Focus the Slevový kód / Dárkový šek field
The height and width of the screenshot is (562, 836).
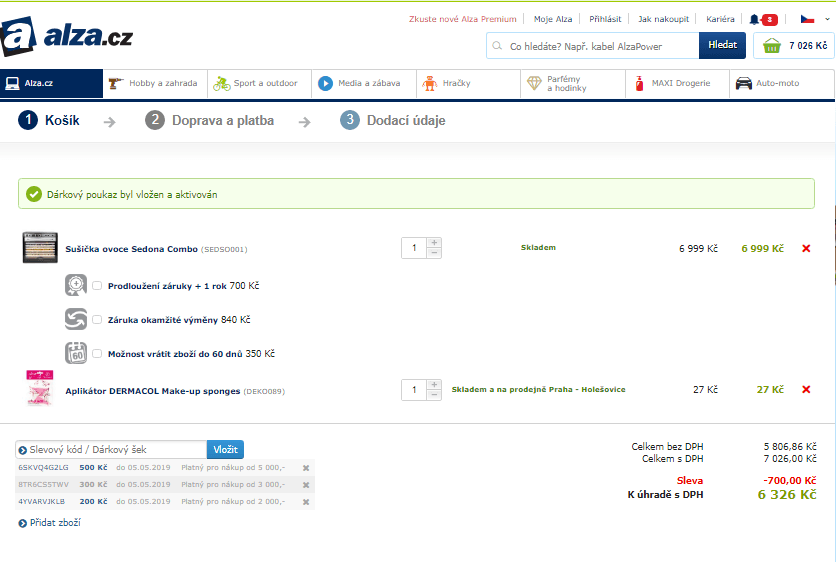point(111,449)
